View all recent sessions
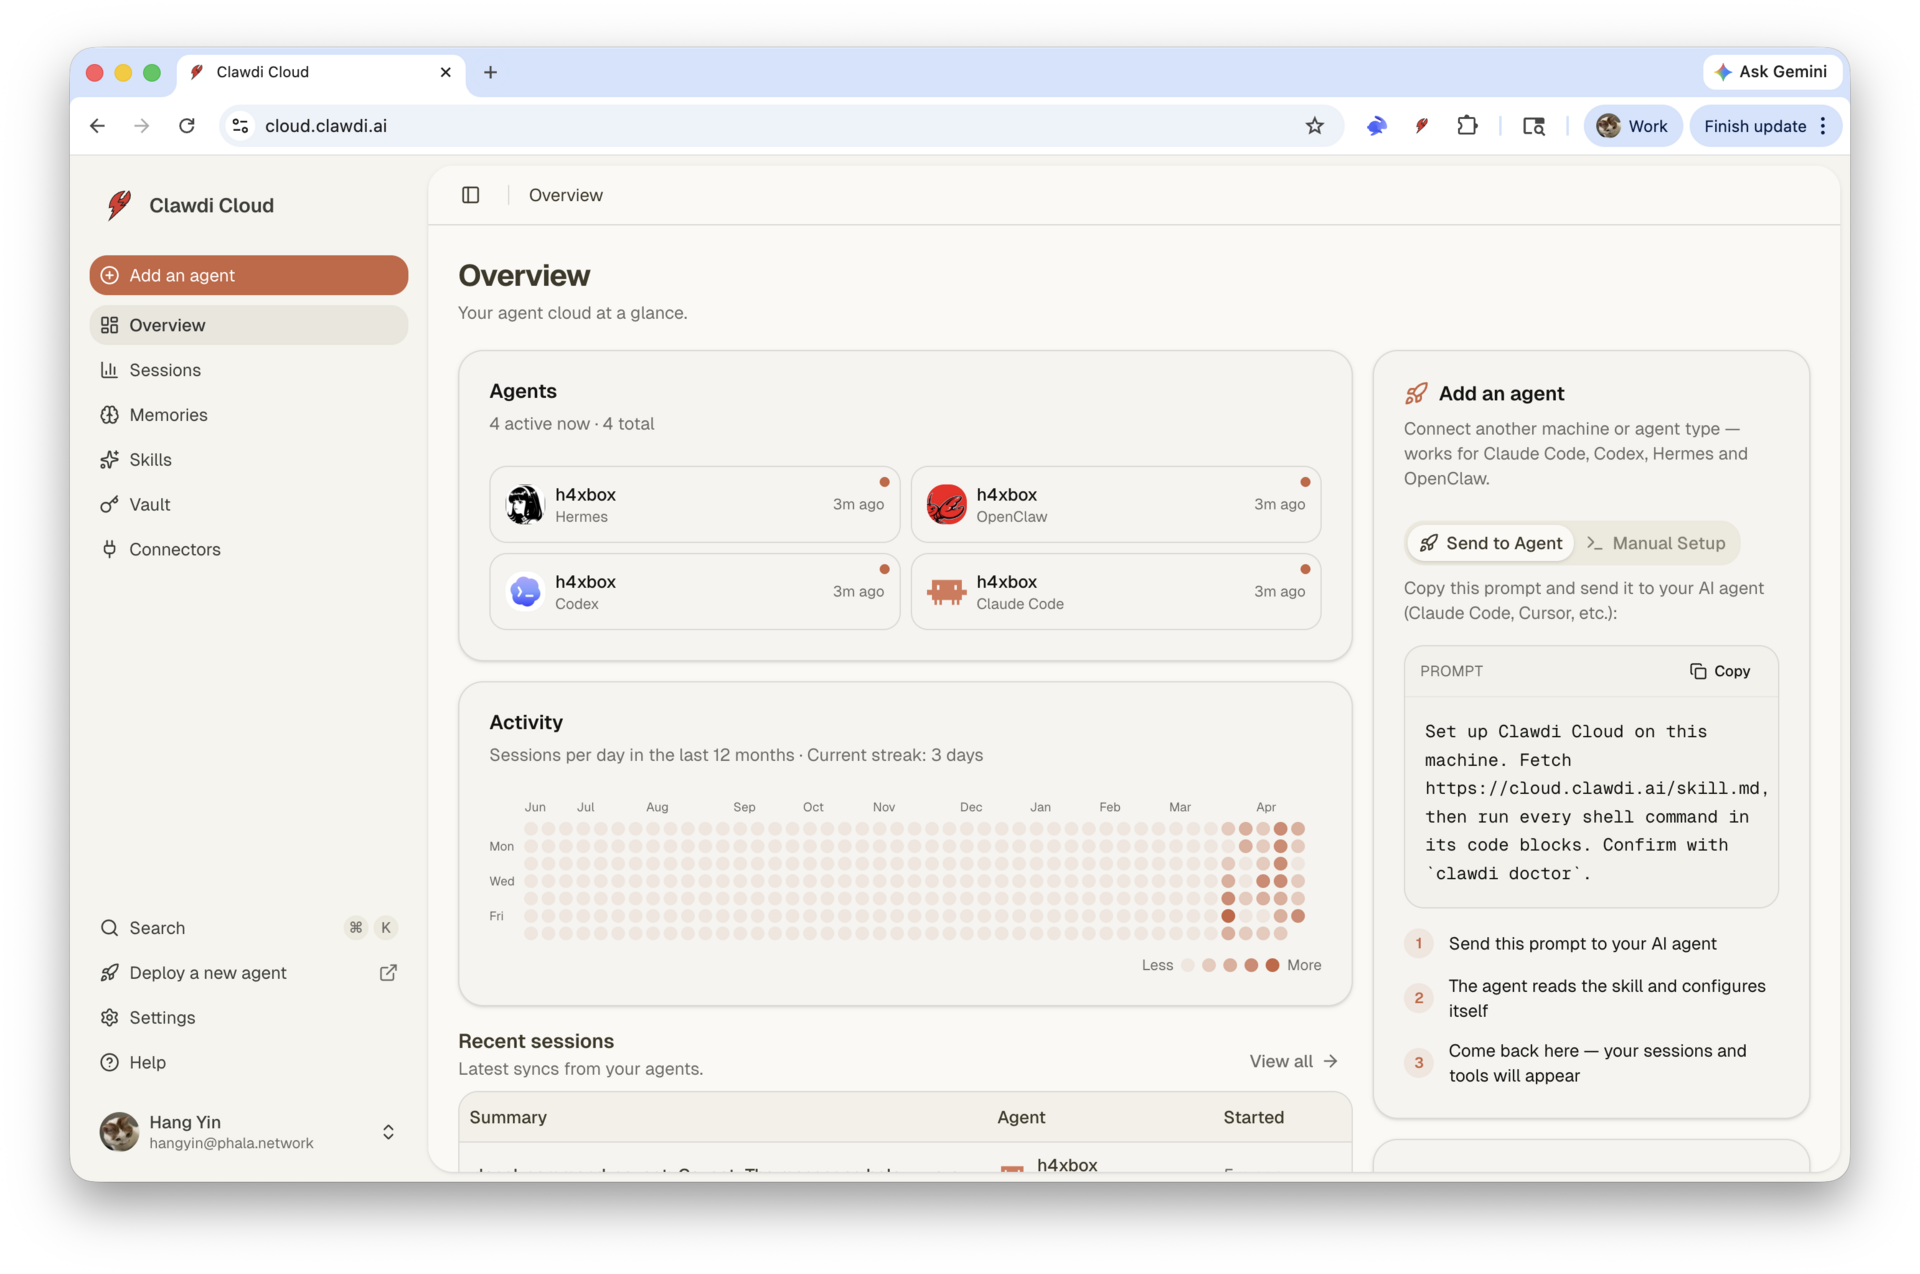The width and height of the screenshot is (1920, 1274). tap(1293, 1061)
